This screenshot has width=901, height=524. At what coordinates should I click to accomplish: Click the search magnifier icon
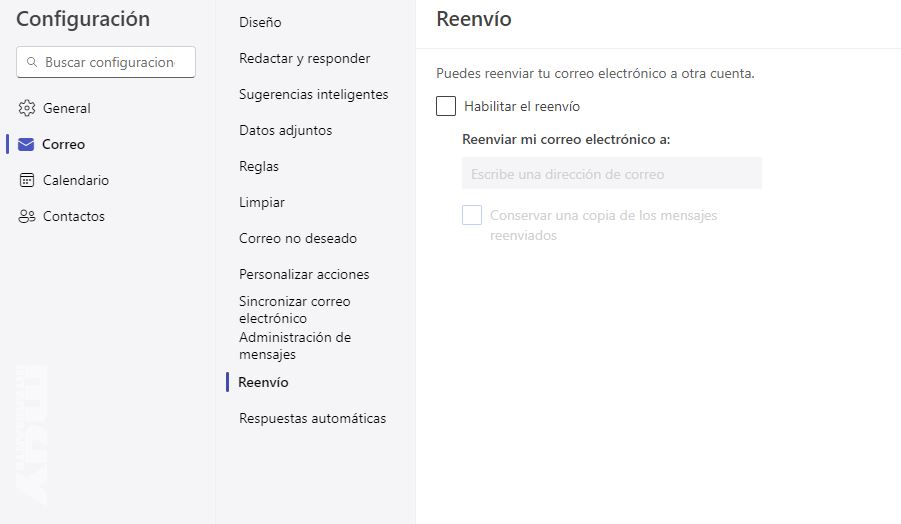(x=33, y=62)
